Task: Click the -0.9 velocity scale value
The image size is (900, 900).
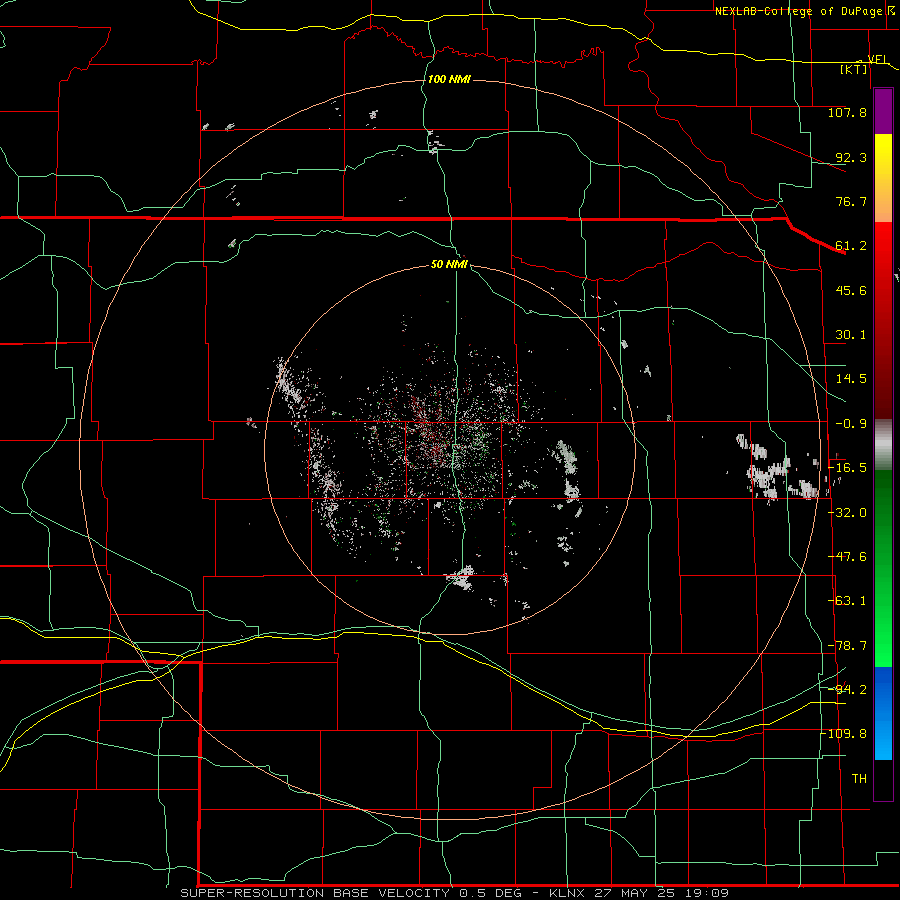Action: (x=851, y=424)
